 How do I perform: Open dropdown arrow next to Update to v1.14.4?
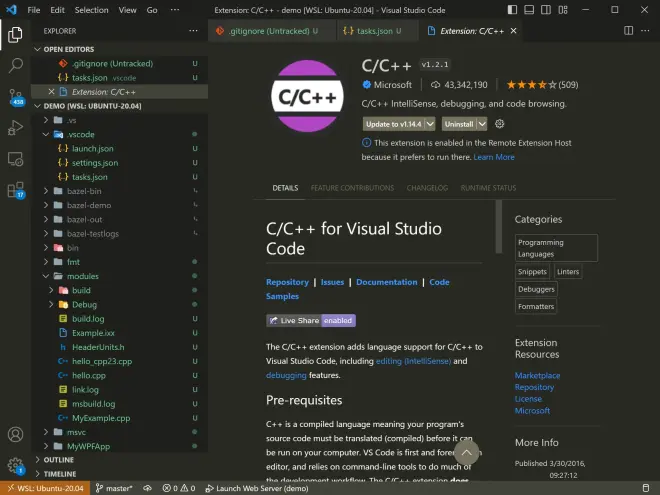point(430,124)
